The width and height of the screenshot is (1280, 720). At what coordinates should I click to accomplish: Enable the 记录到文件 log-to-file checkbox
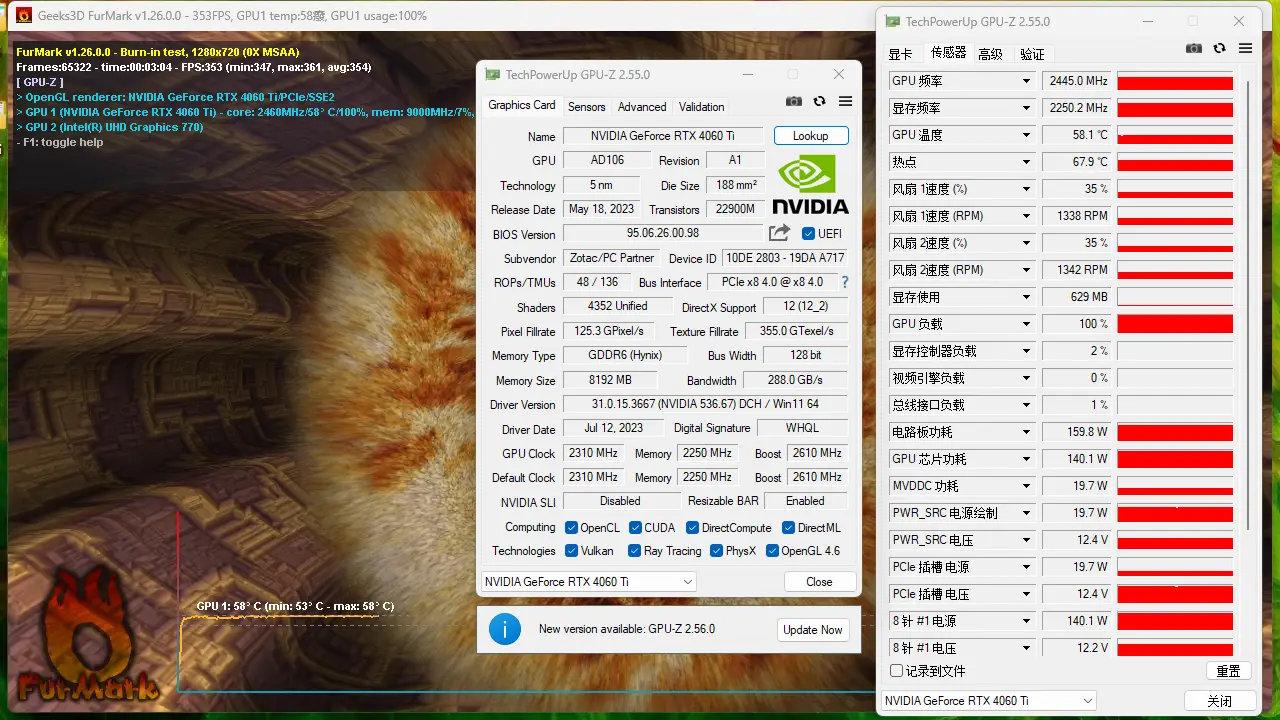[896, 671]
